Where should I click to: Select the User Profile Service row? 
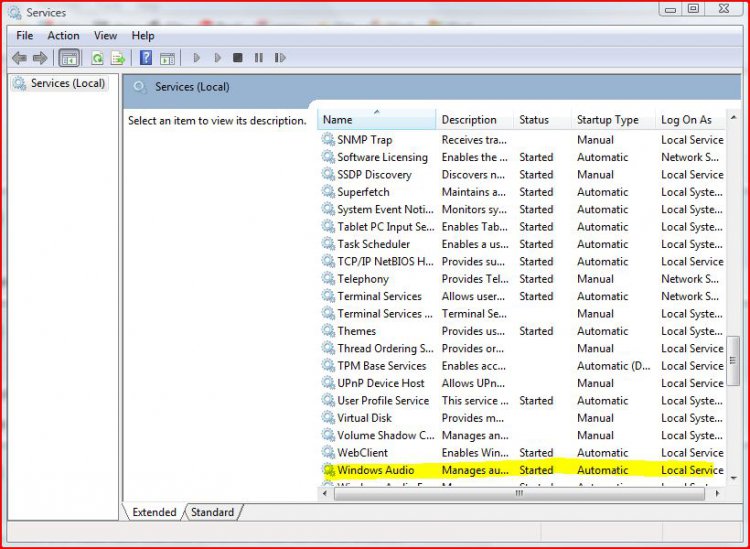click(522, 401)
